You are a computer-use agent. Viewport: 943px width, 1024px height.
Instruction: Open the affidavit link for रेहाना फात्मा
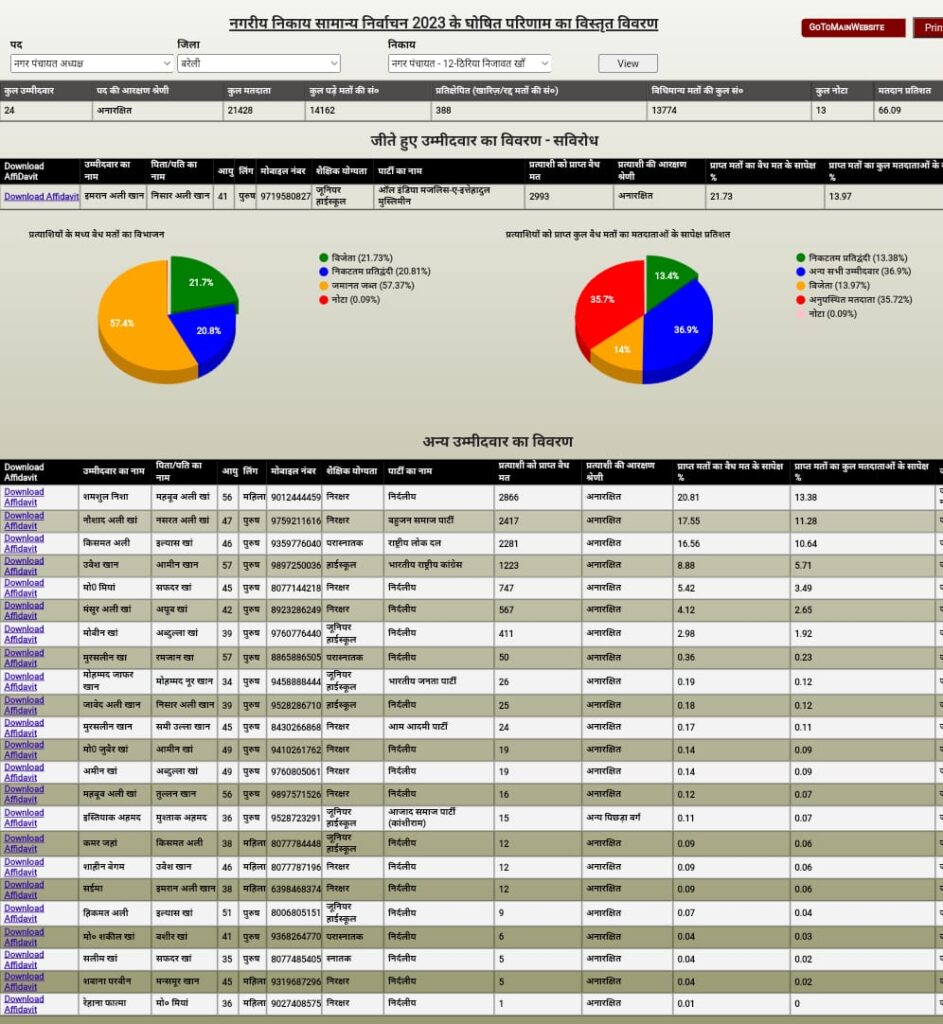23,1004
